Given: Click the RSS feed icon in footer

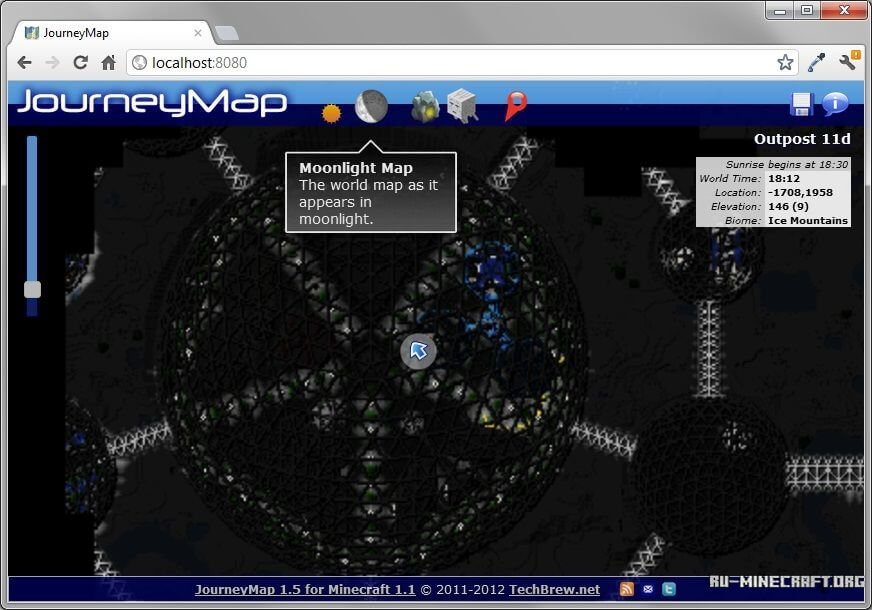Looking at the screenshot, I should [627, 589].
